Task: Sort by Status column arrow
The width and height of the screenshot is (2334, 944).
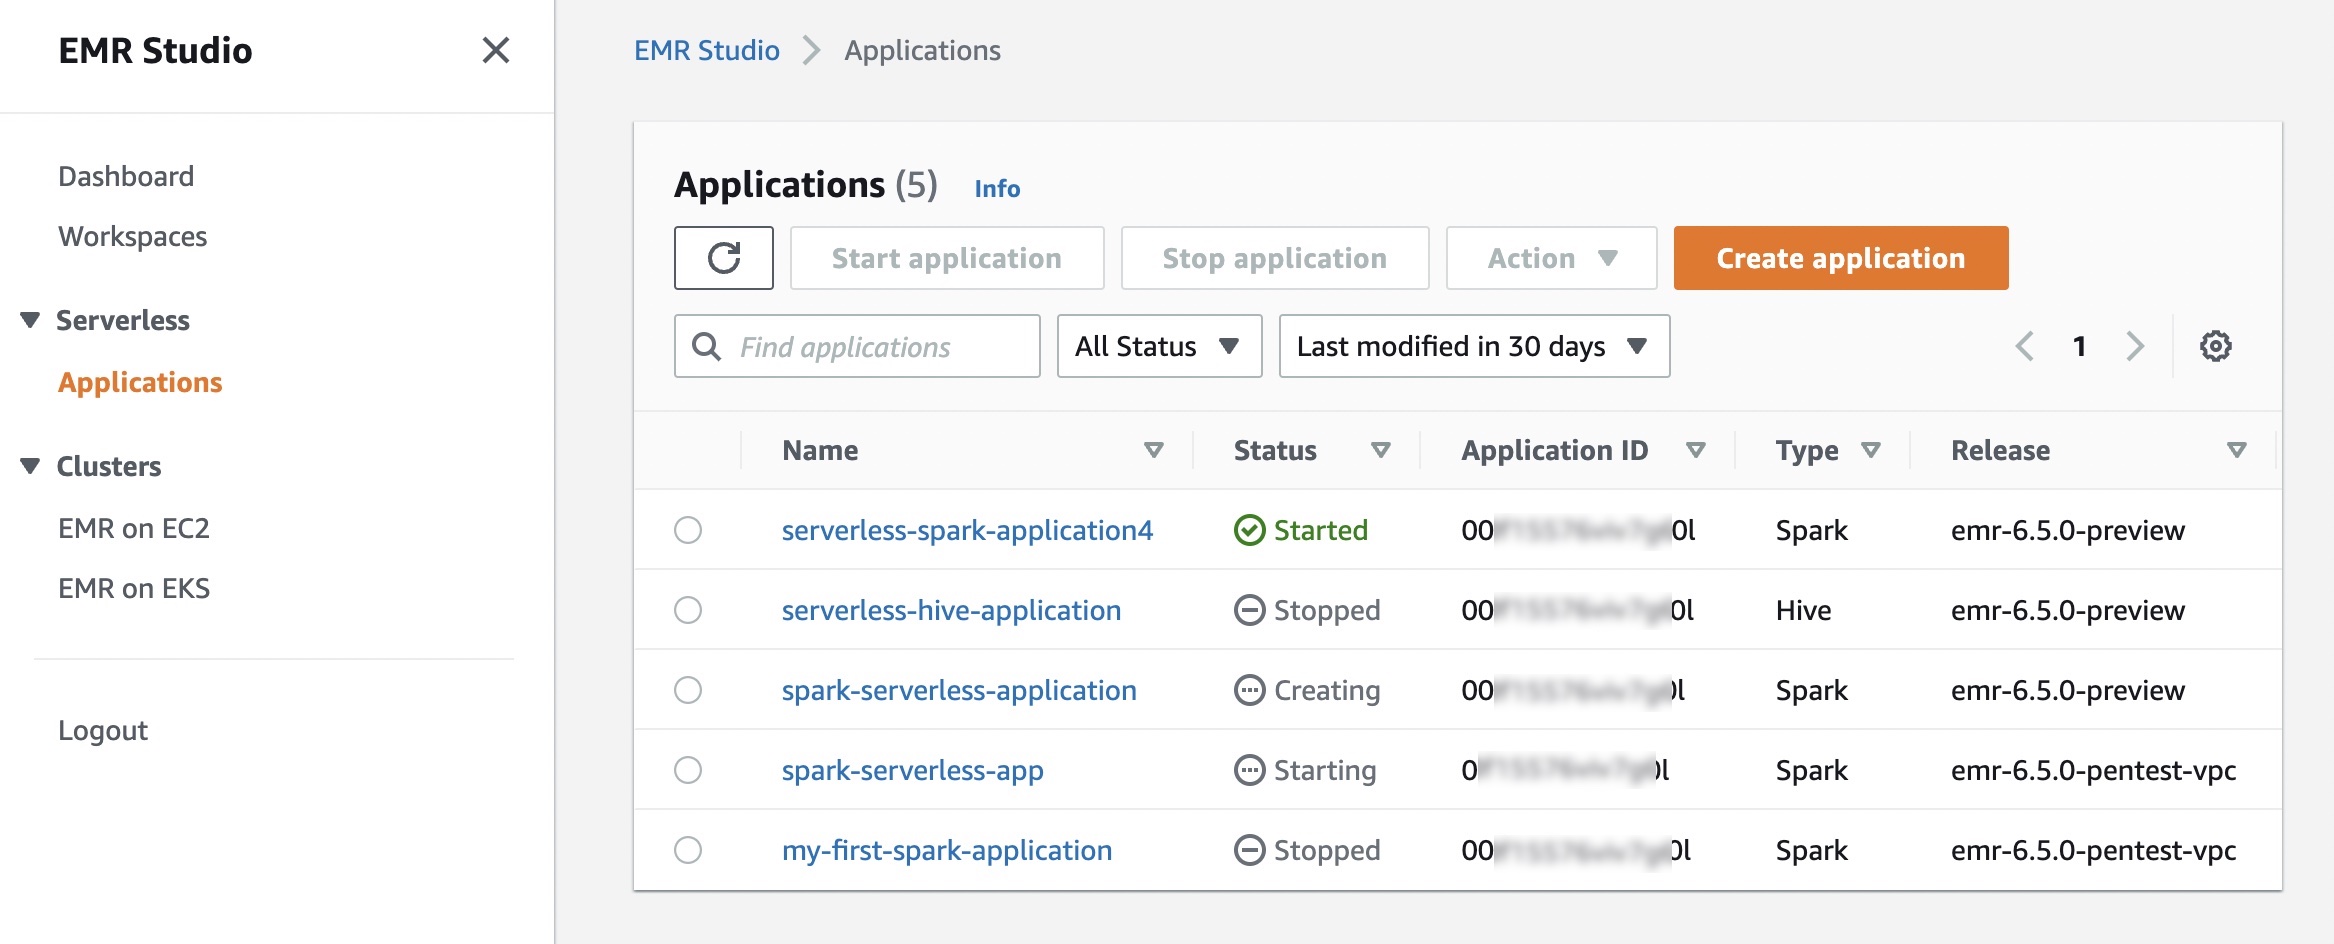Action: pyautogui.click(x=1381, y=450)
